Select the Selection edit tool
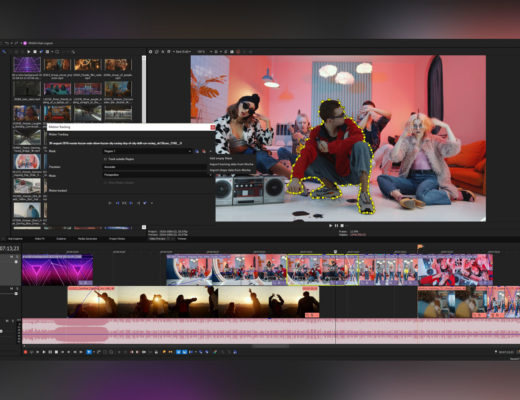 [105, 352]
